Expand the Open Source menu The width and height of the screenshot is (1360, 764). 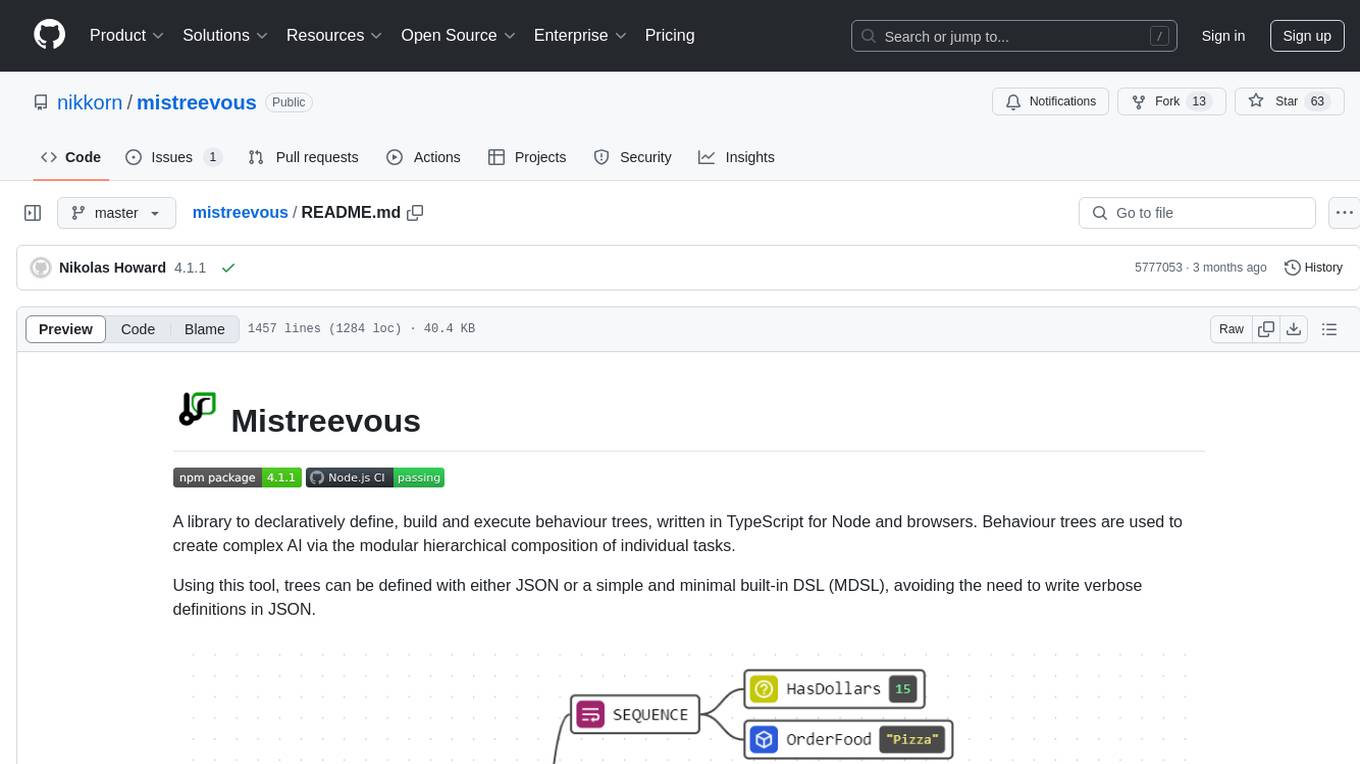[x=458, y=35]
